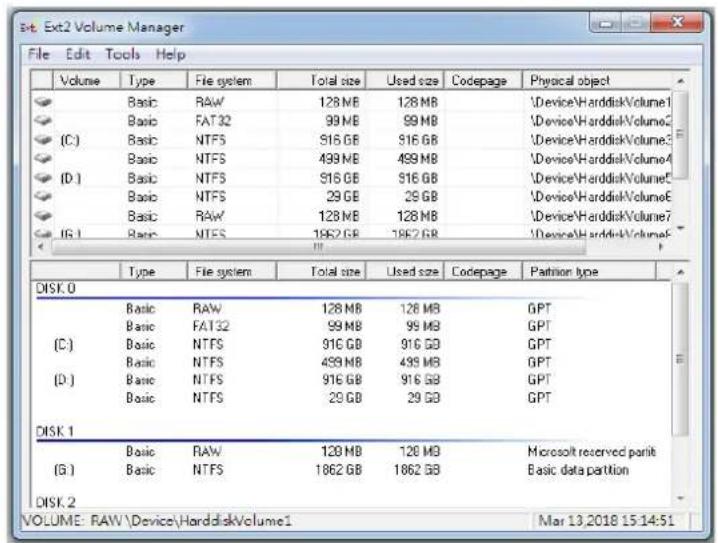
Task: Select (G:) partition under DISK 1
Action: tap(64, 470)
